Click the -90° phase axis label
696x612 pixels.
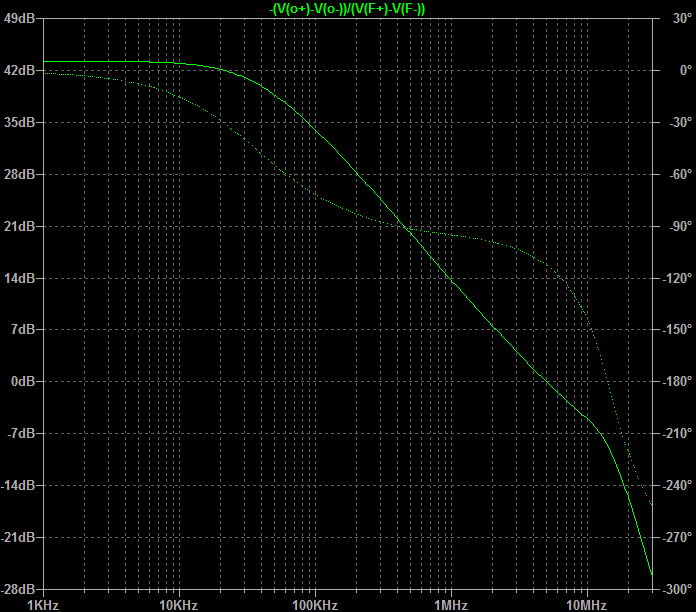pyautogui.click(x=680, y=226)
